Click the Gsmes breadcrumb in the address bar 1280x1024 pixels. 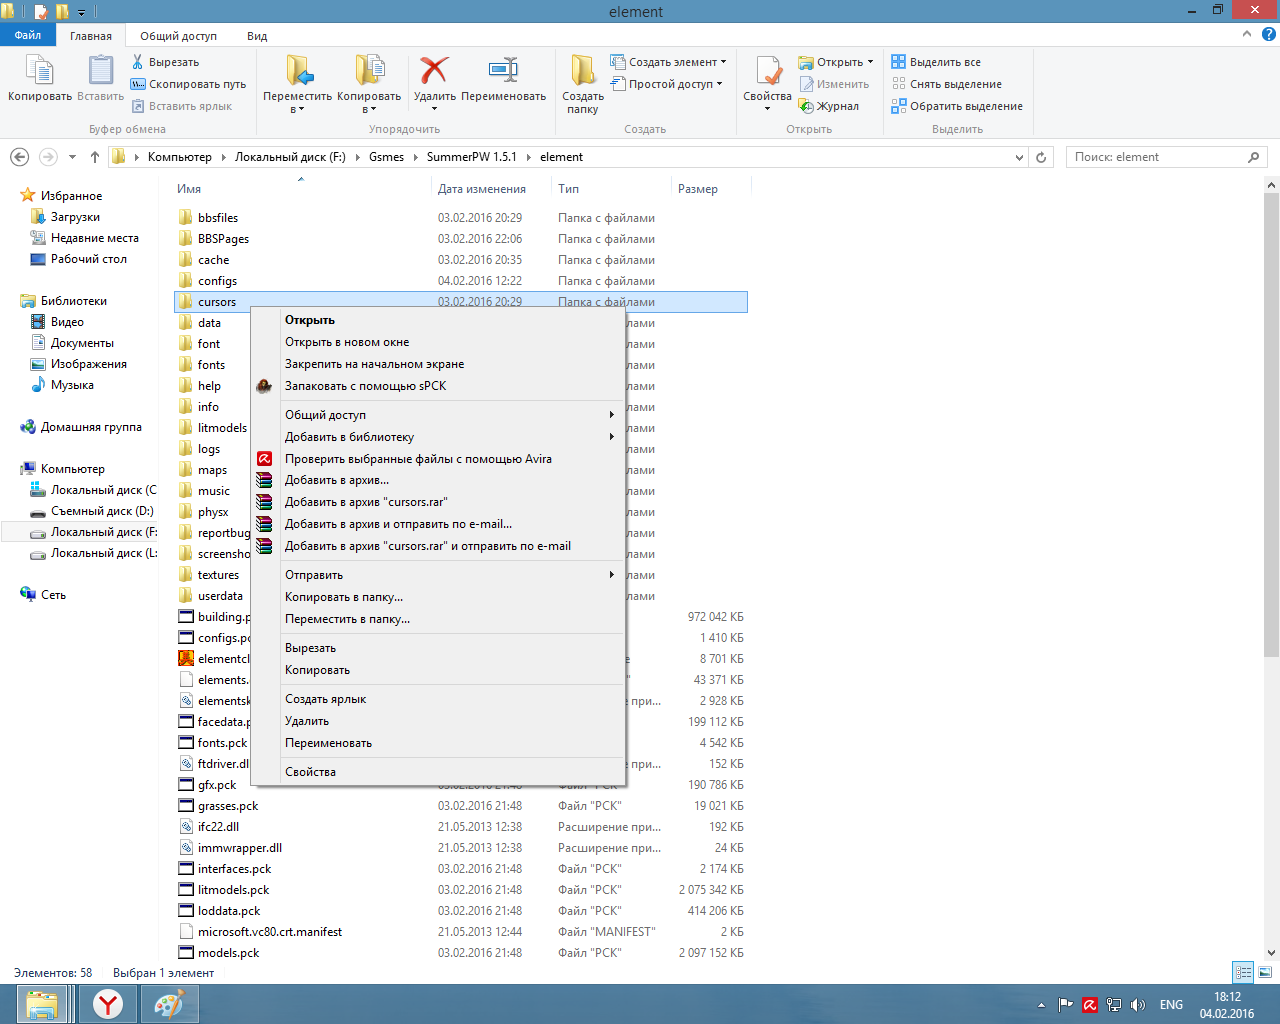coord(386,157)
